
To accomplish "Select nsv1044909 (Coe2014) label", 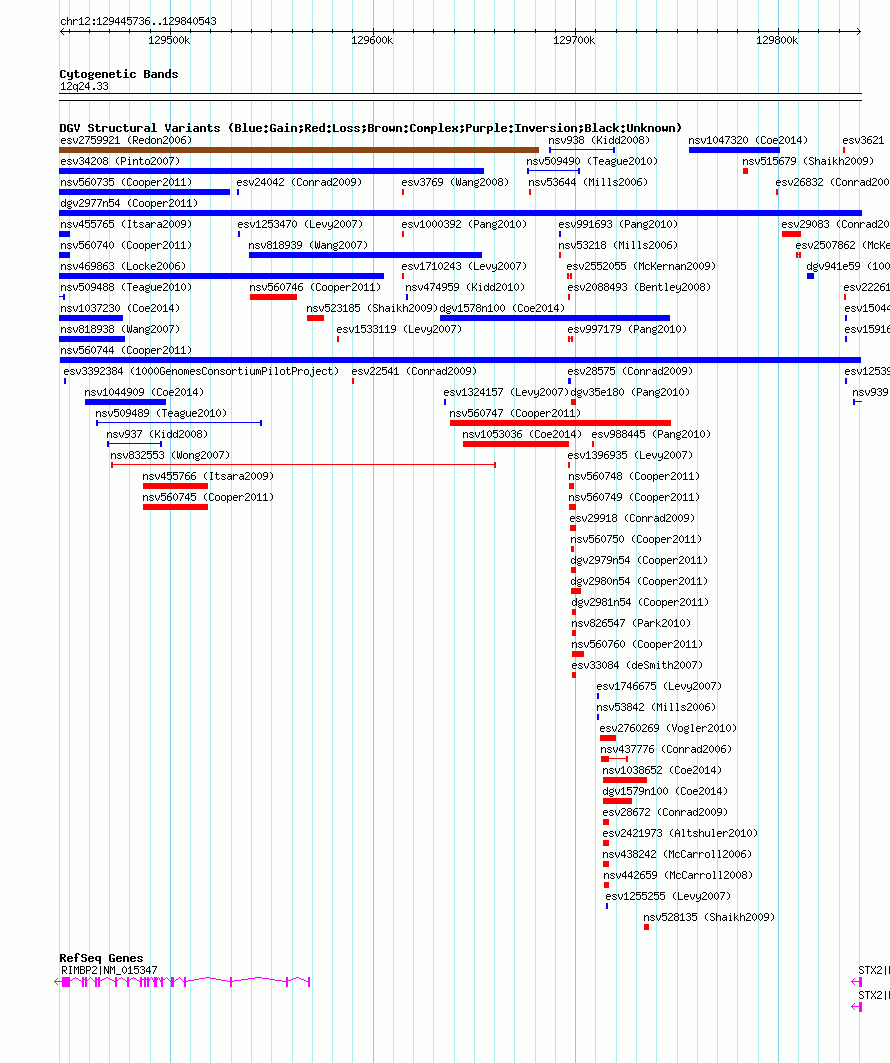I will 144,393.
